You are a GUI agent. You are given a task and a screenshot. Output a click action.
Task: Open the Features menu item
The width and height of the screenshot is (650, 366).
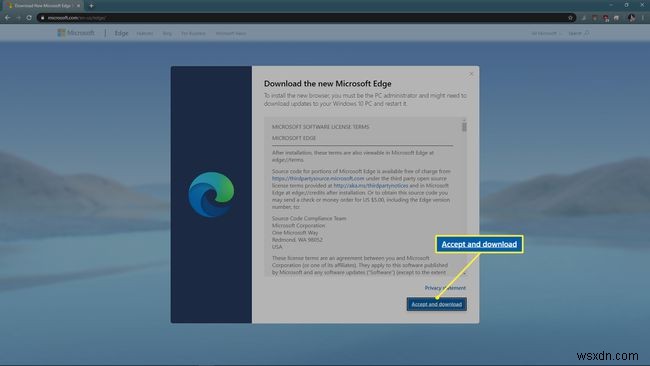[x=145, y=33]
